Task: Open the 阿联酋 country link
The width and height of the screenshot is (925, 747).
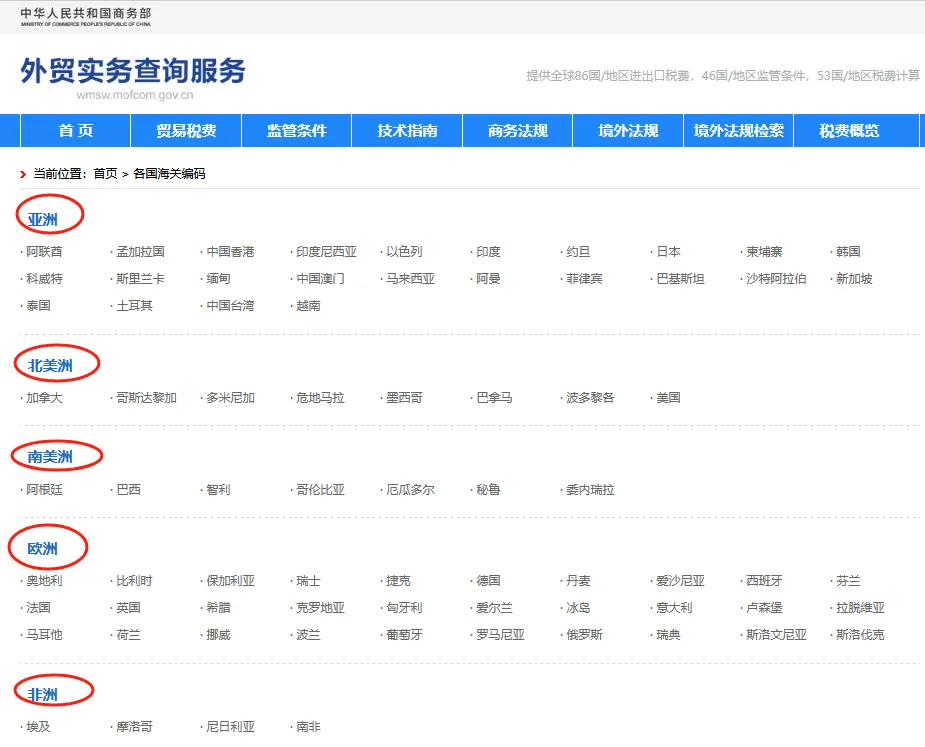Action: coord(44,251)
